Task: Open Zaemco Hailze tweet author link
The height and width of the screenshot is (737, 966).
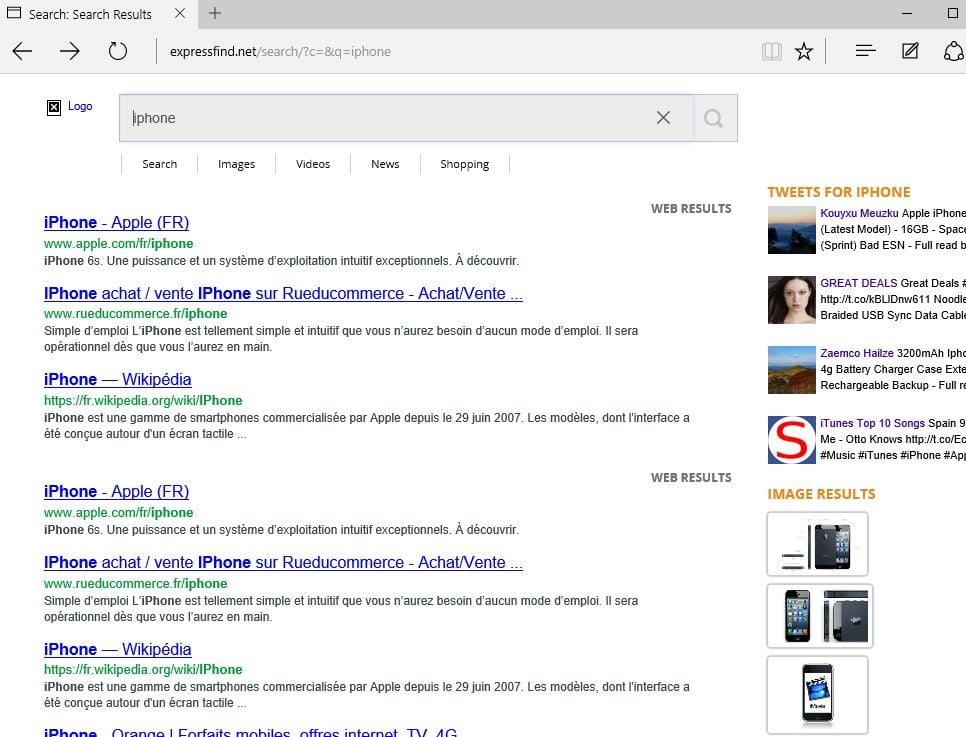Action: coord(856,353)
